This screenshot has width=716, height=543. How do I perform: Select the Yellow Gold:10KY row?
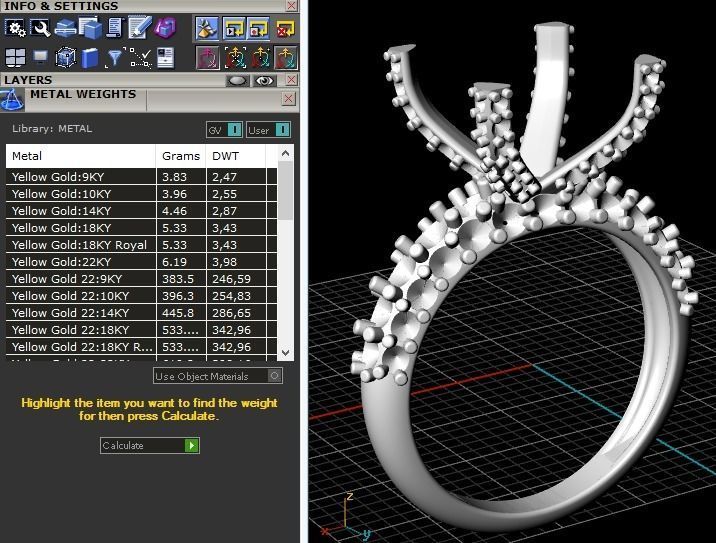142,194
